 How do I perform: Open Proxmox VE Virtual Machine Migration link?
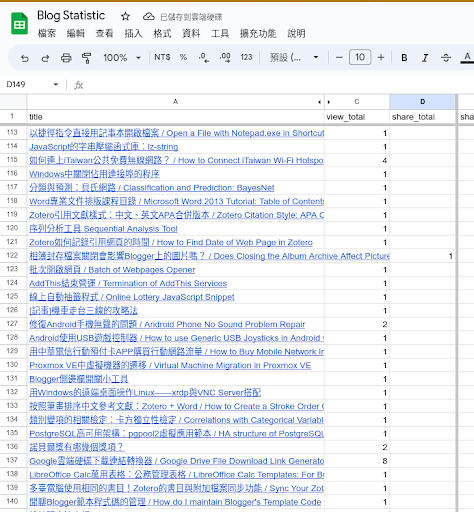170,365
